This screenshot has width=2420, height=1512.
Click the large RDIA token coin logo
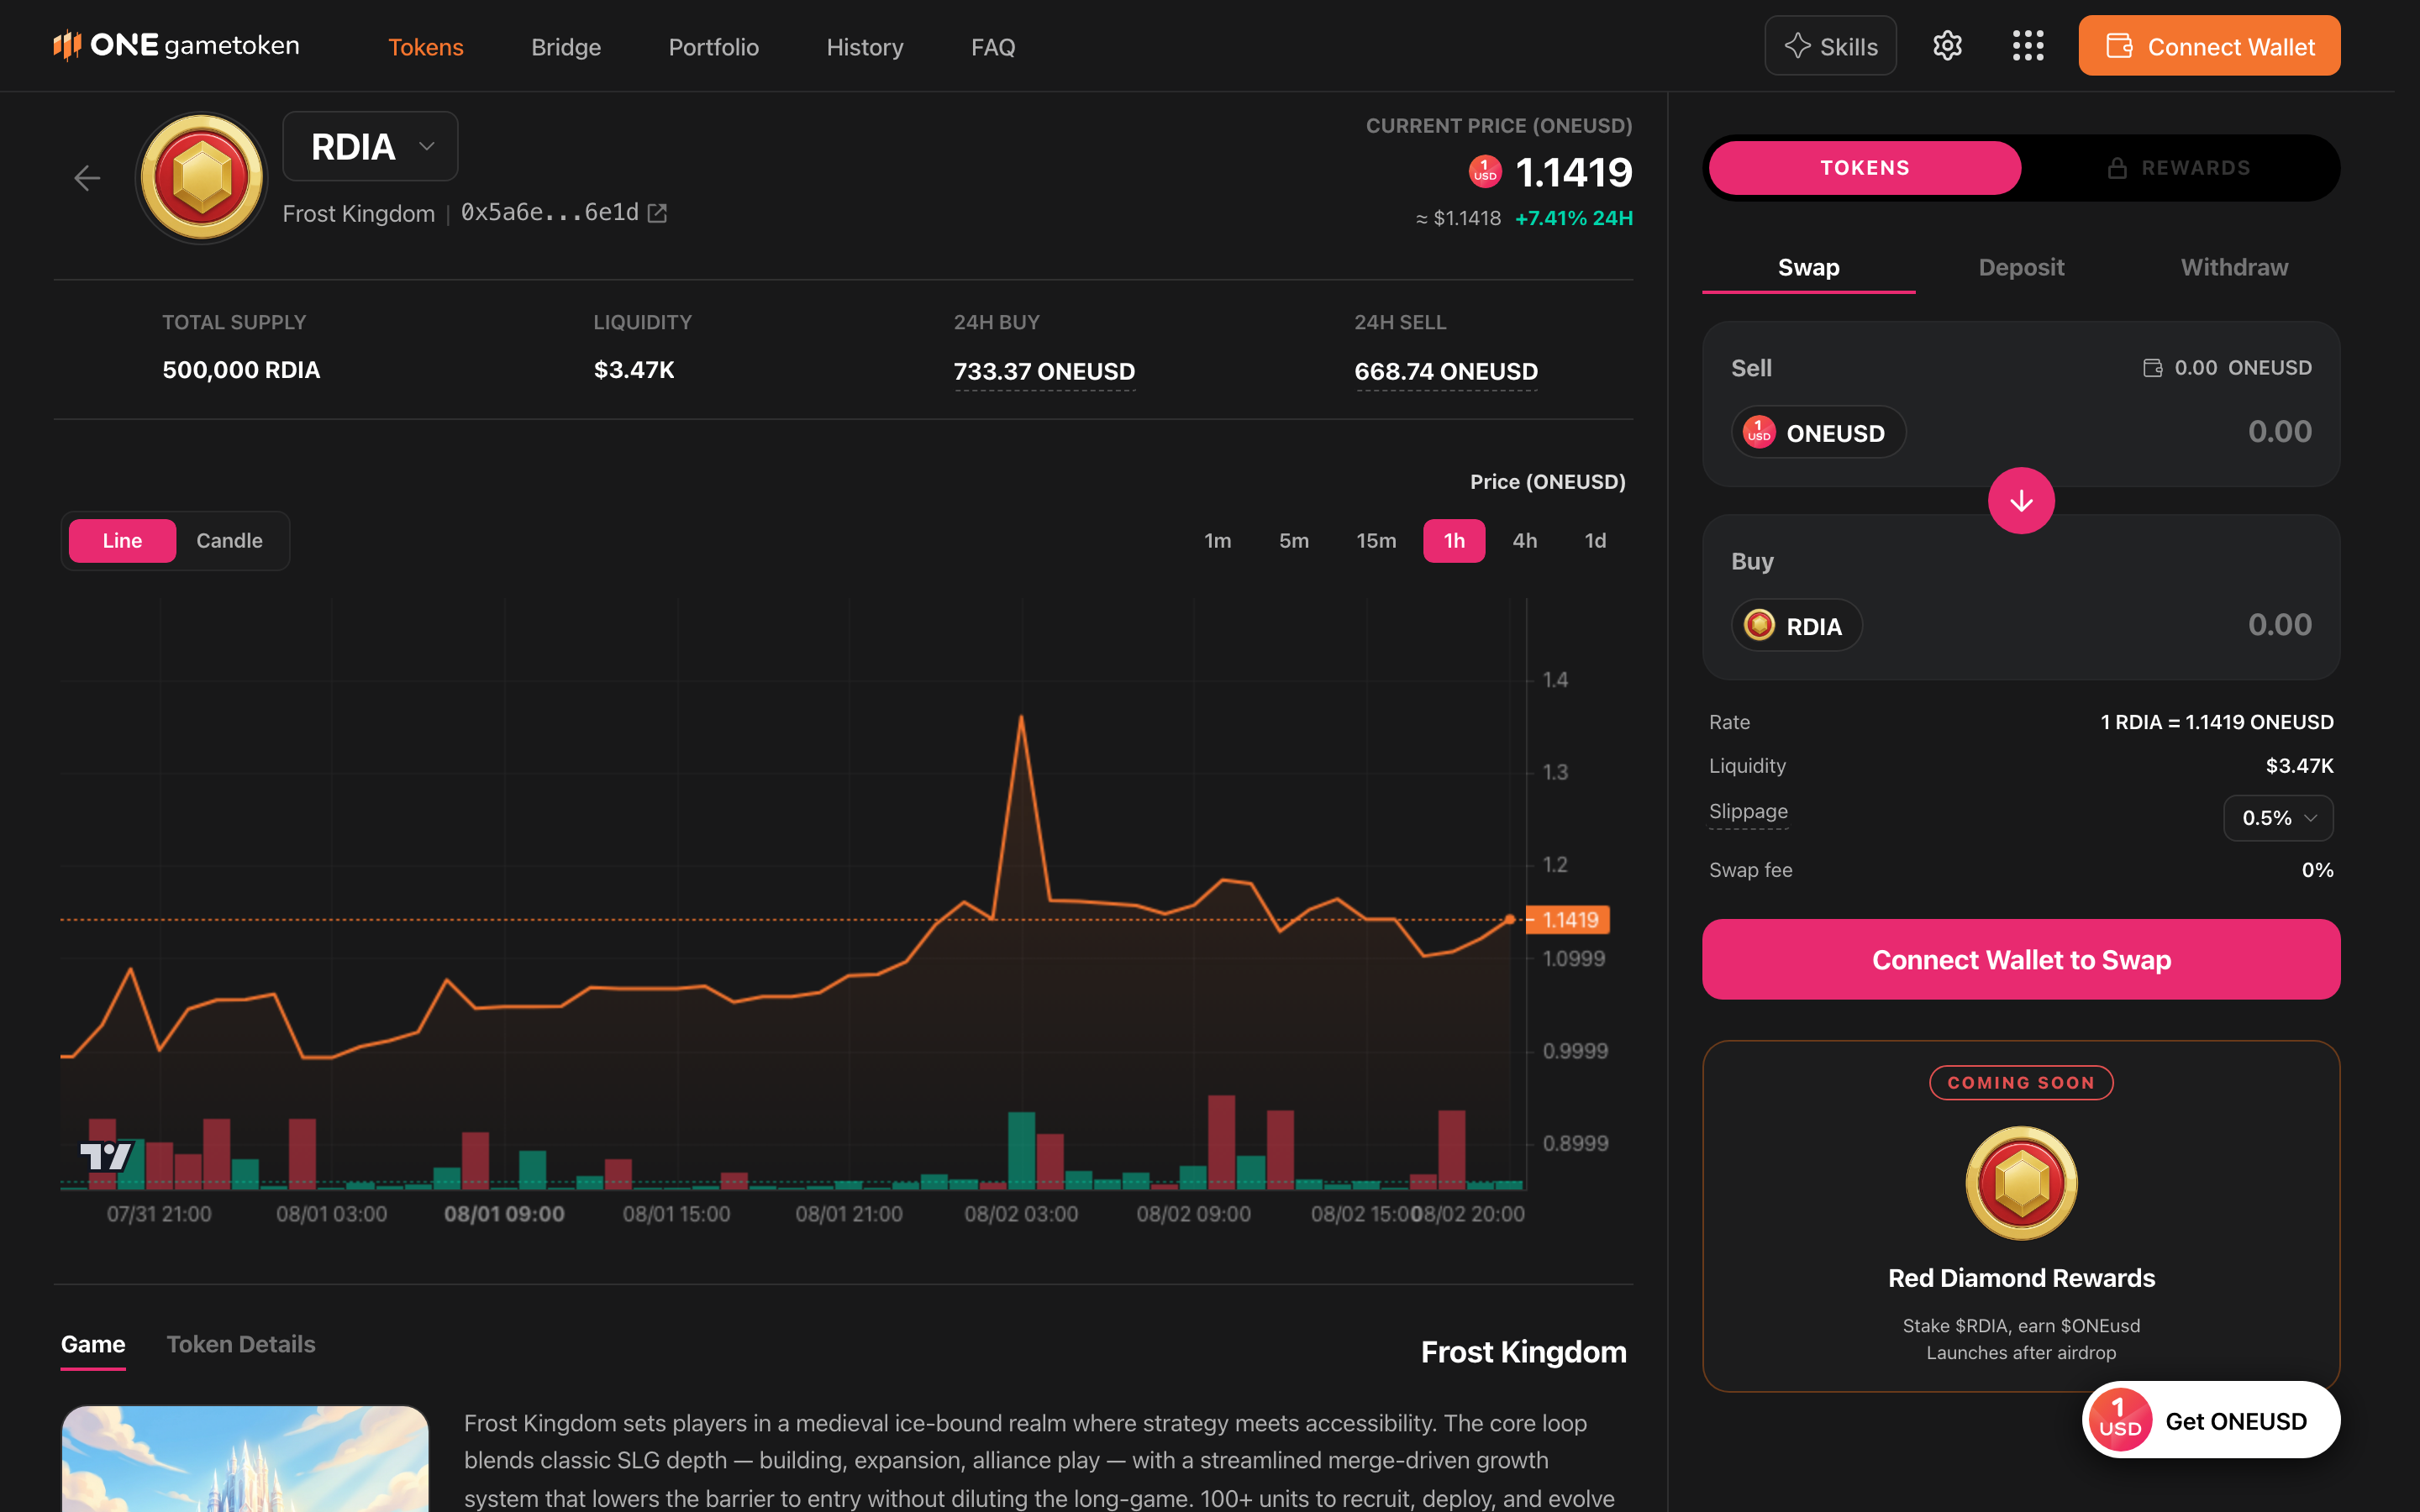coord(202,177)
